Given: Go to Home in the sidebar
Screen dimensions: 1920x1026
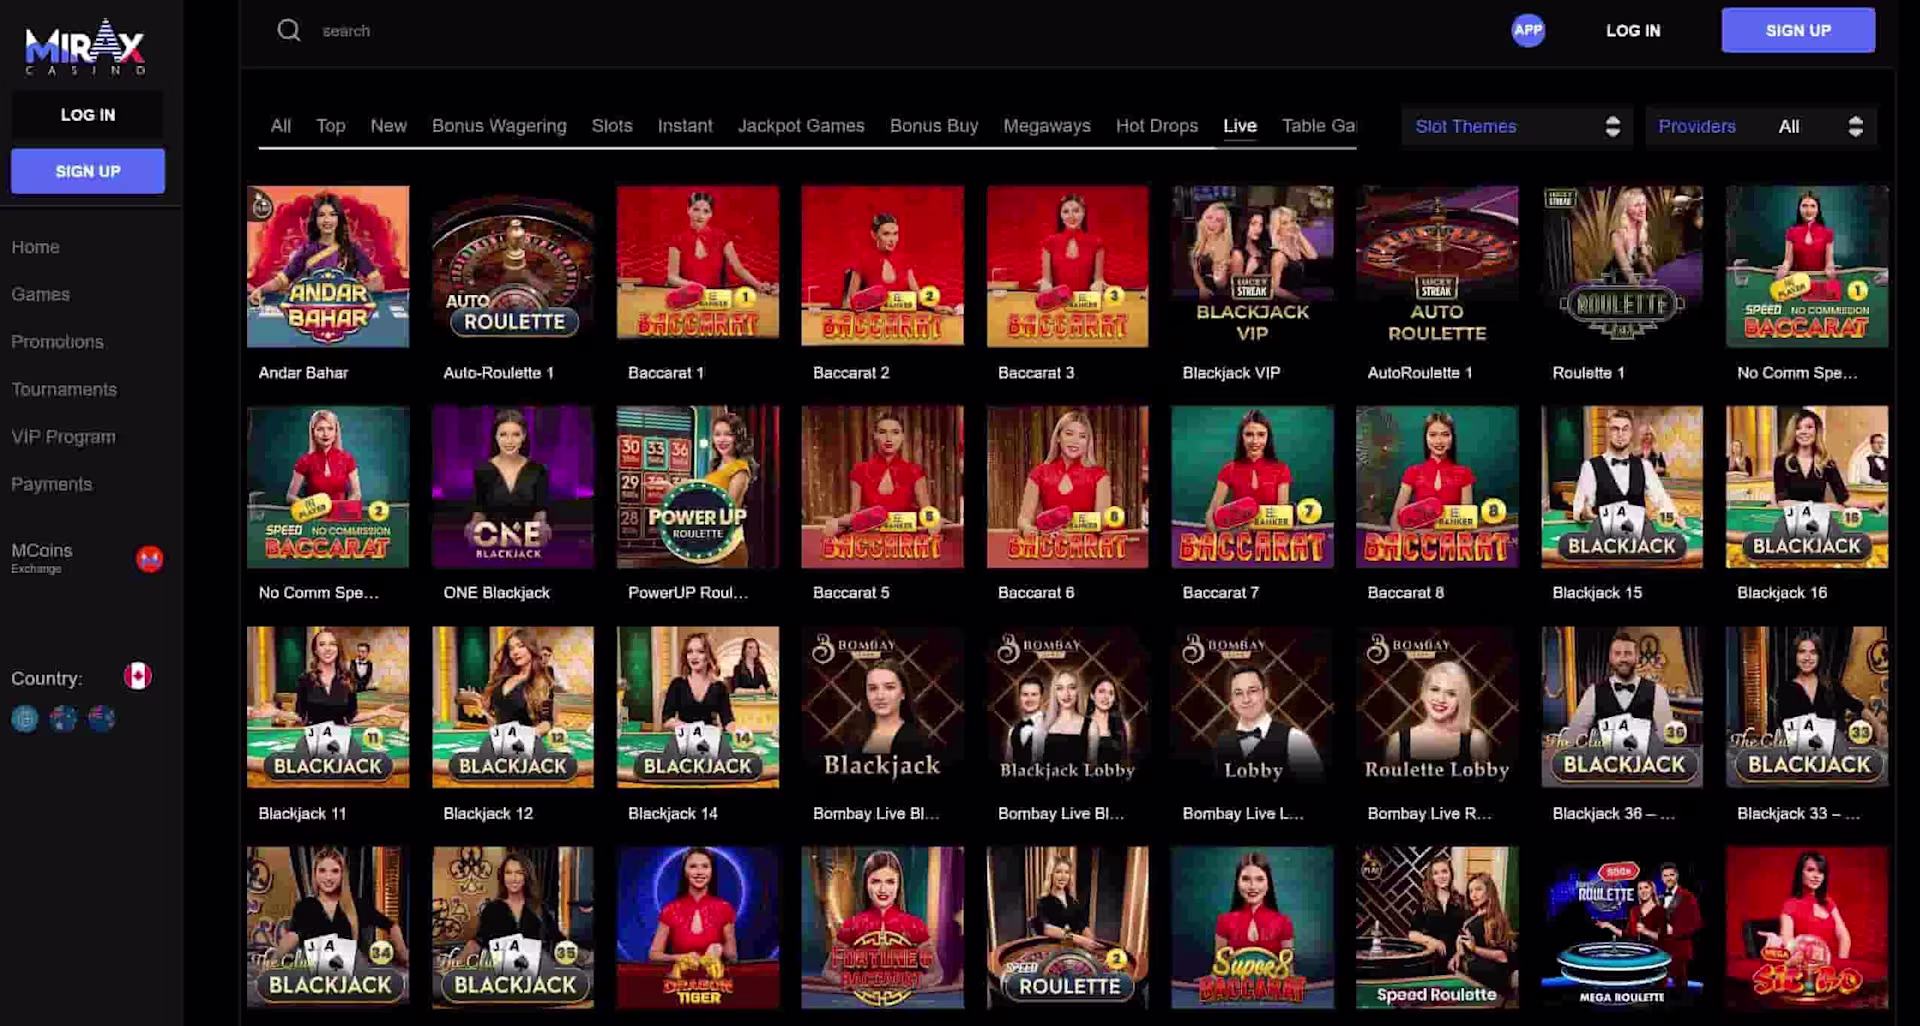Looking at the screenshot, I should (35, 247).
